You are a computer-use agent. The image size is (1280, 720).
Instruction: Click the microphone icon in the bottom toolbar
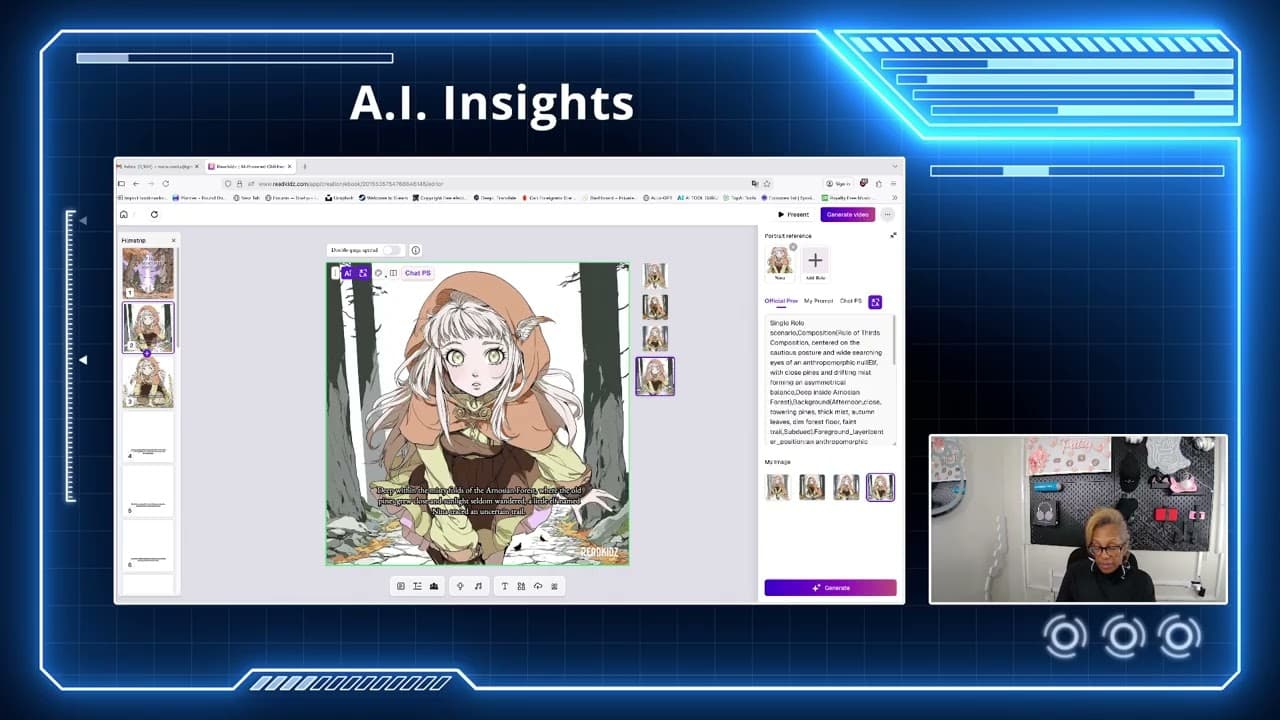[x=460, y=586]
